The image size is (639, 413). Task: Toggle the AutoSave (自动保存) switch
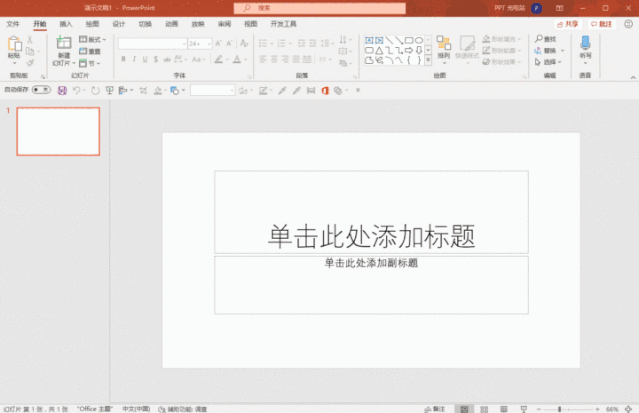pyautogui.click(x=41, y=90)
